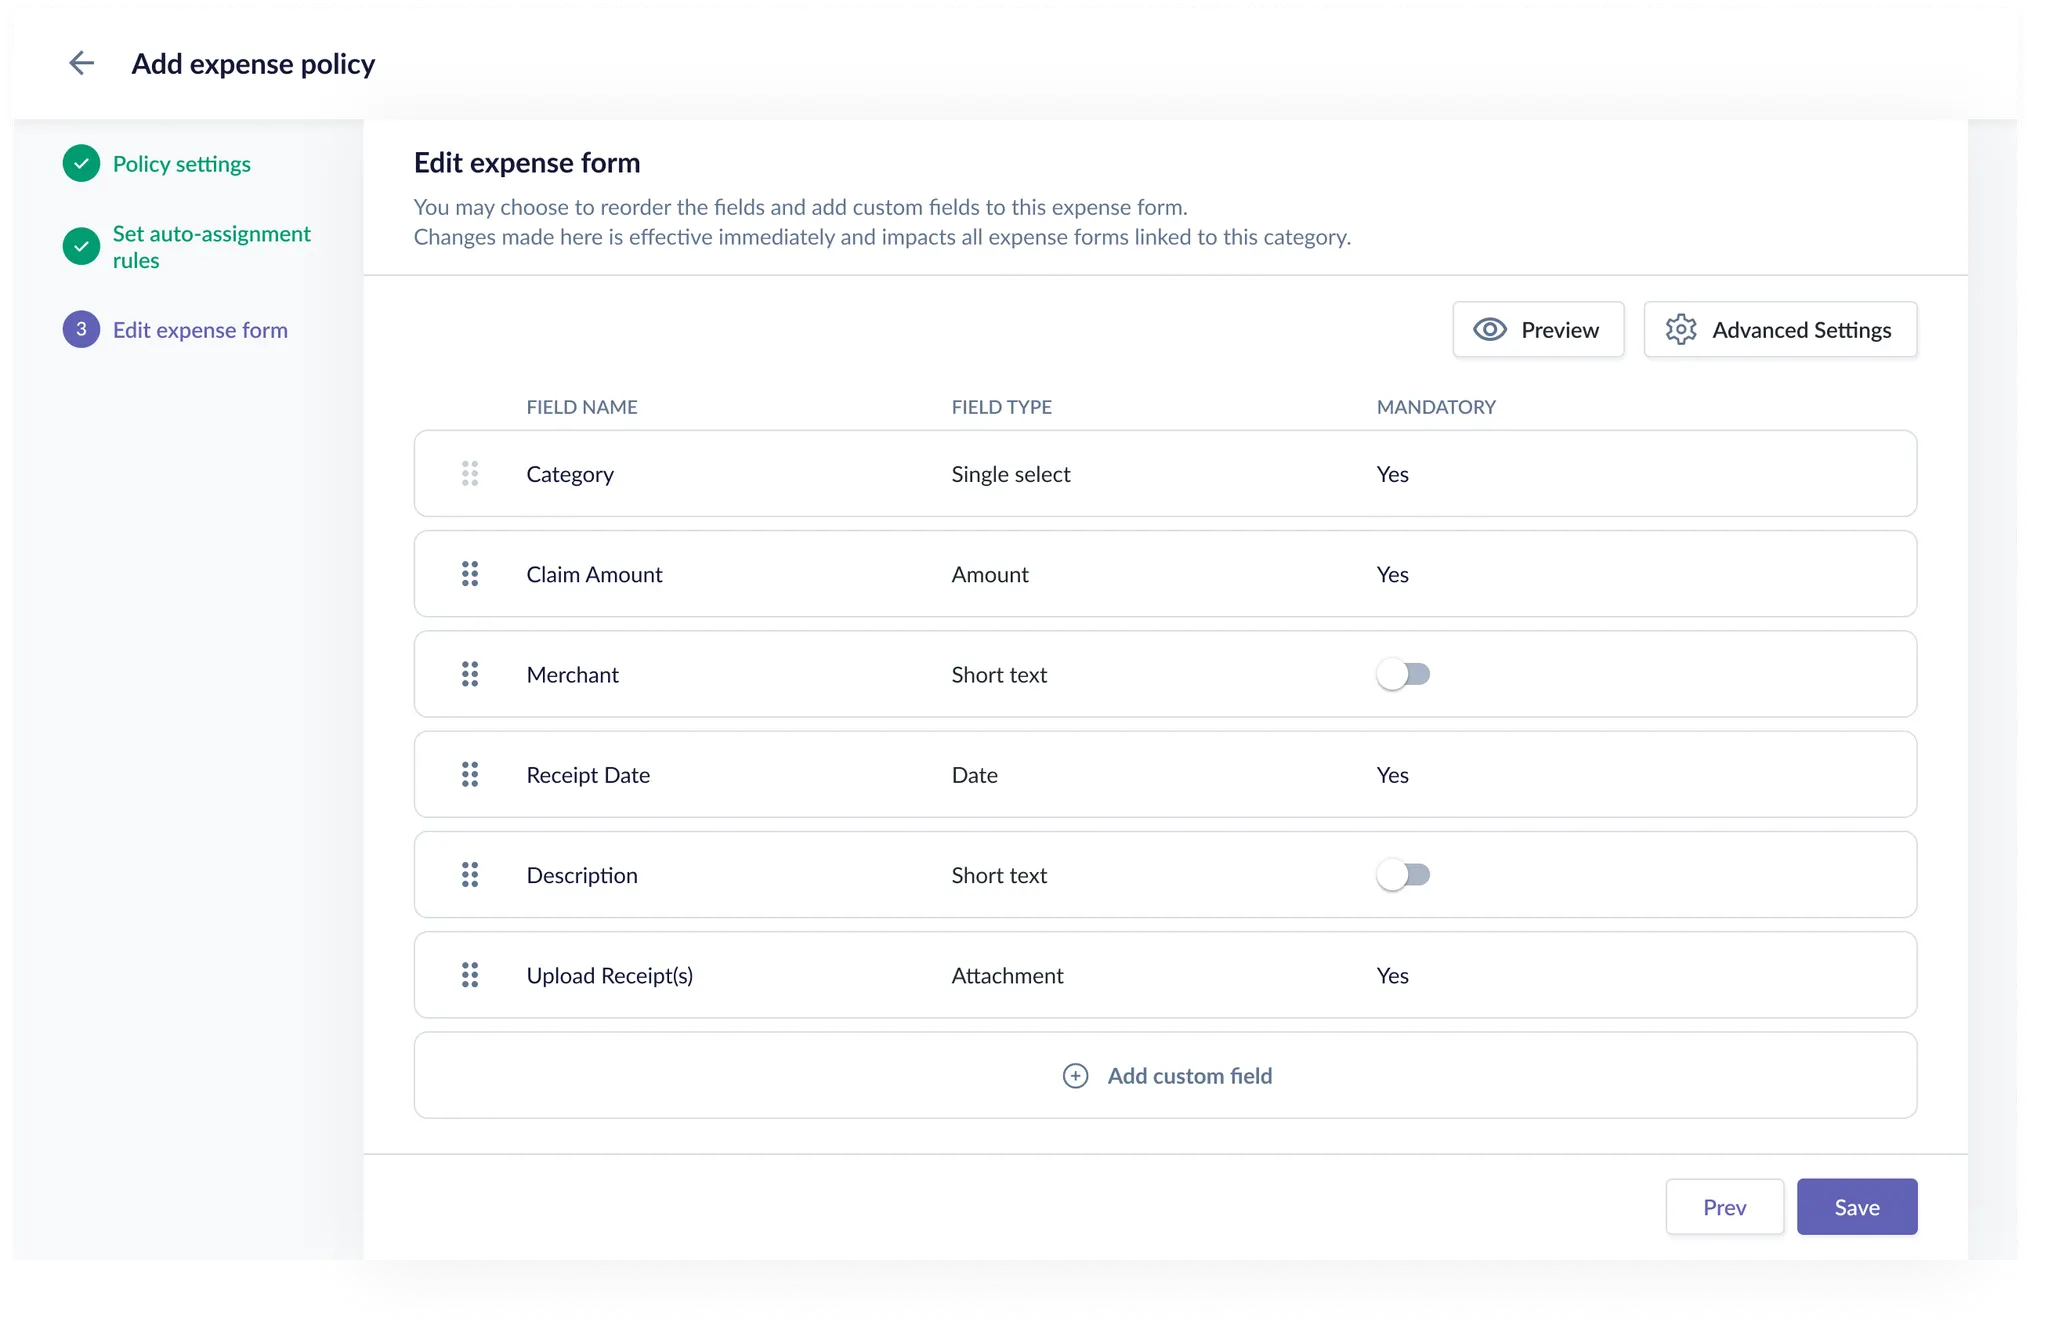The height and width of the screenshot is (1340, 2048).
Task: Open Advanced Settings
Action: [x=1800, y=330]
